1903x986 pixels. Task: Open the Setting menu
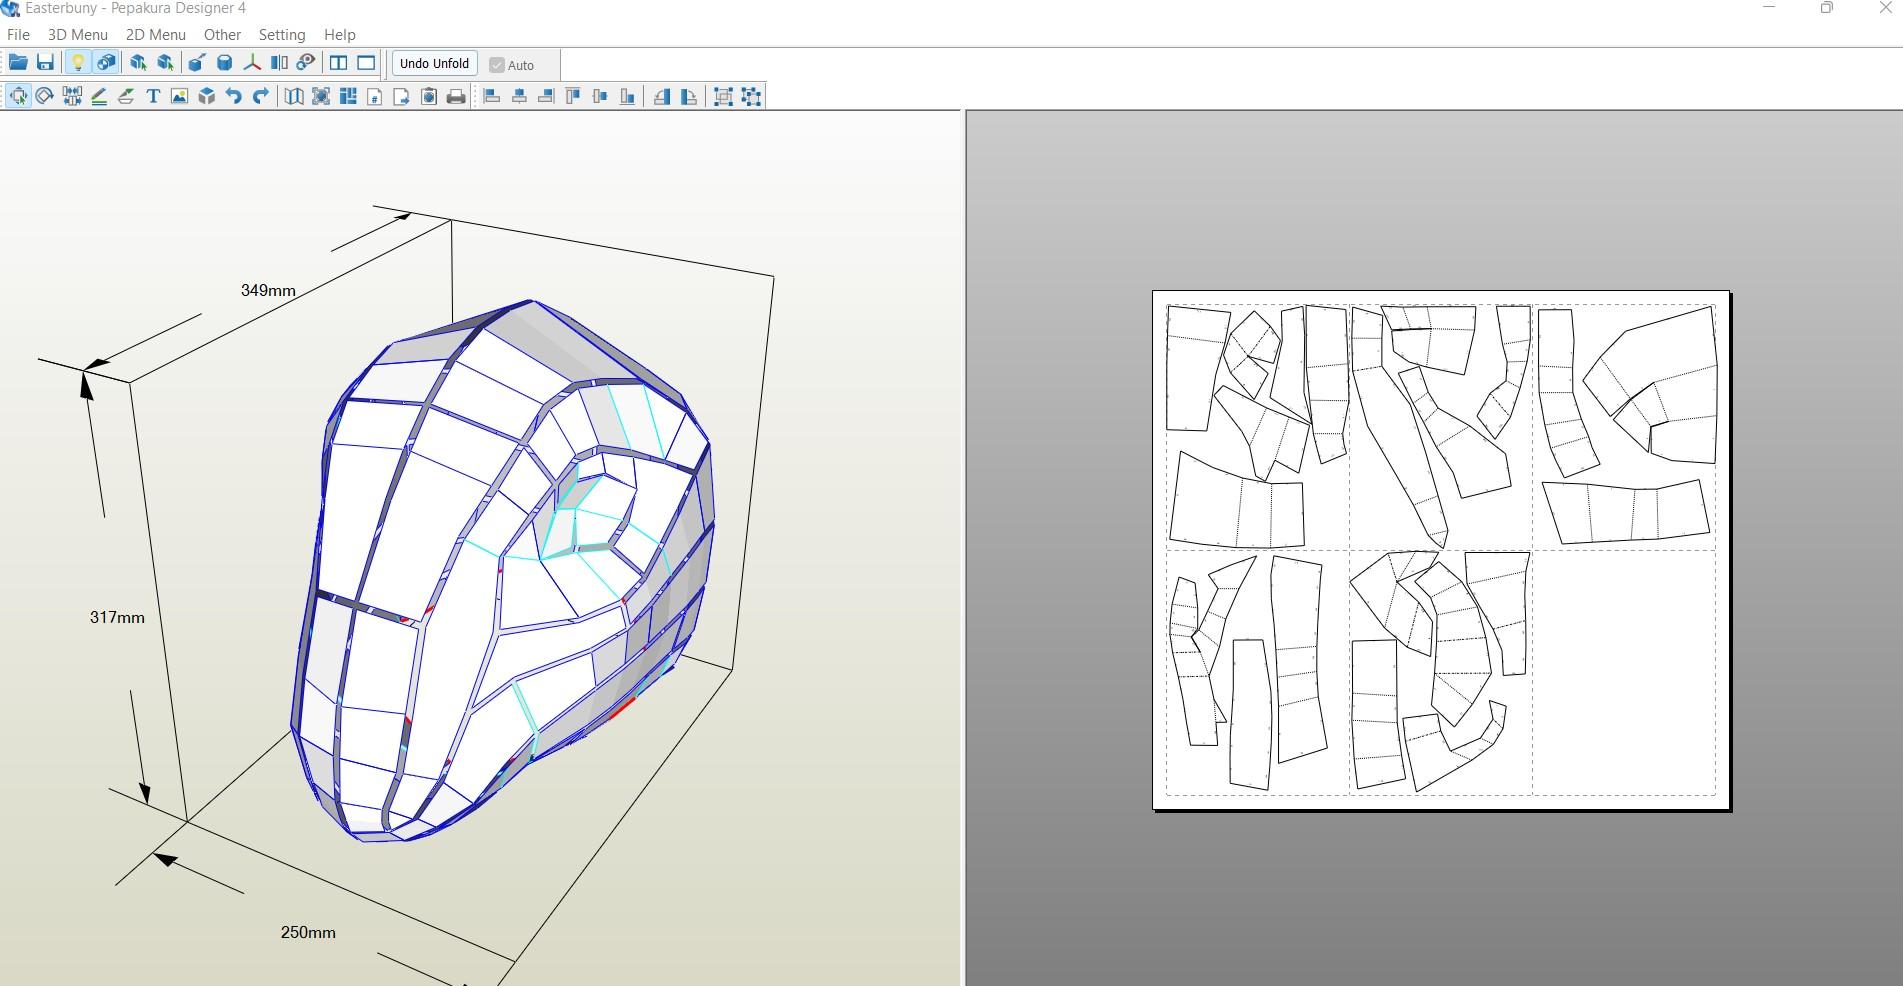click(281, 34)
